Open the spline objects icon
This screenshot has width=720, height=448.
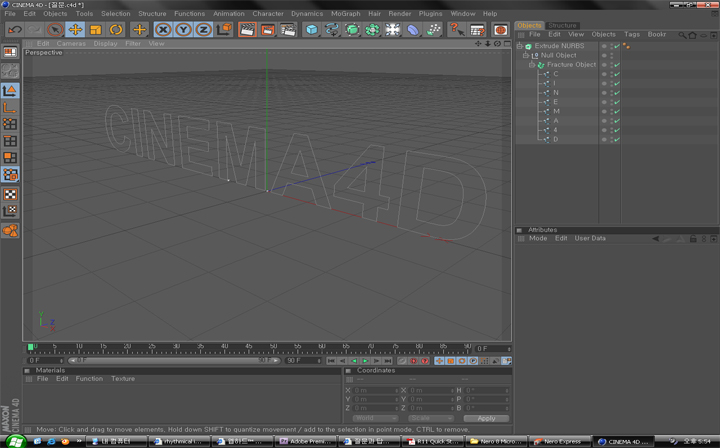click(332, 30)
